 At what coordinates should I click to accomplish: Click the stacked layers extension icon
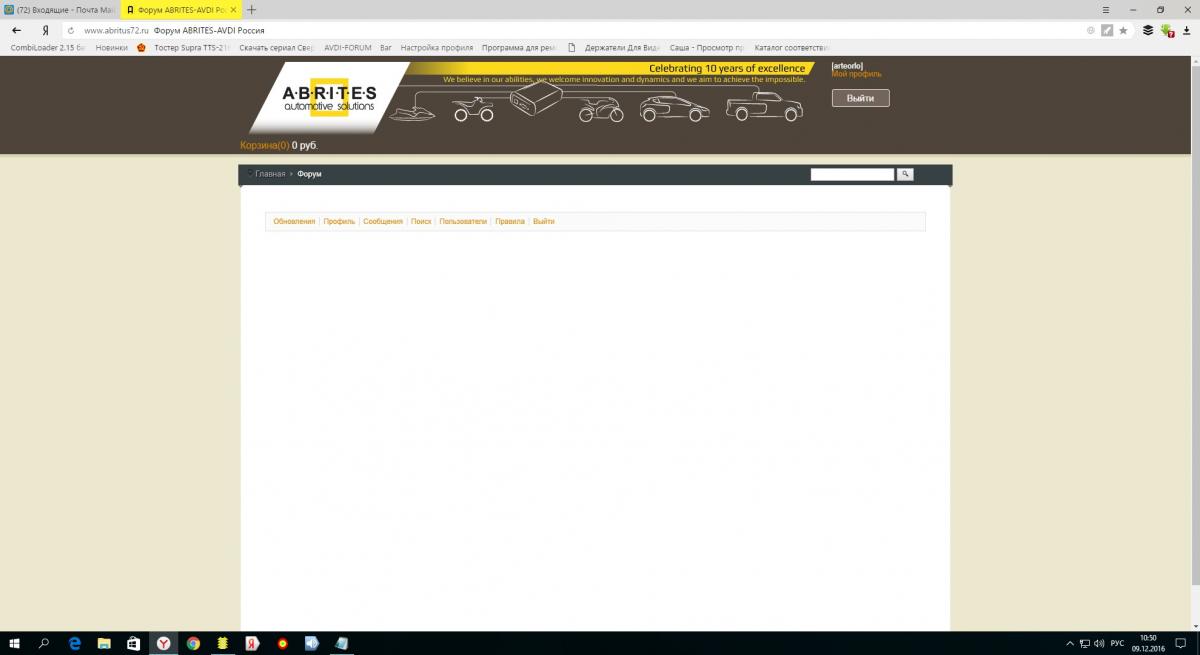click(1148, 30)
